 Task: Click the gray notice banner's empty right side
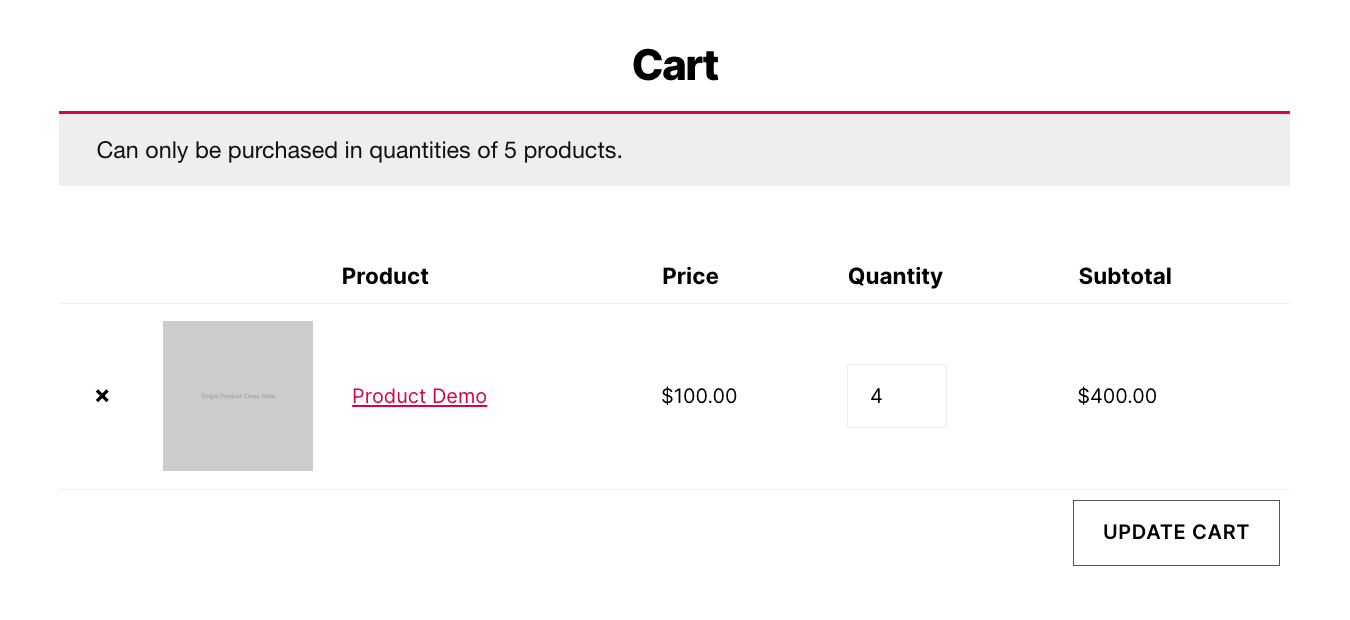click(1000, 151)
